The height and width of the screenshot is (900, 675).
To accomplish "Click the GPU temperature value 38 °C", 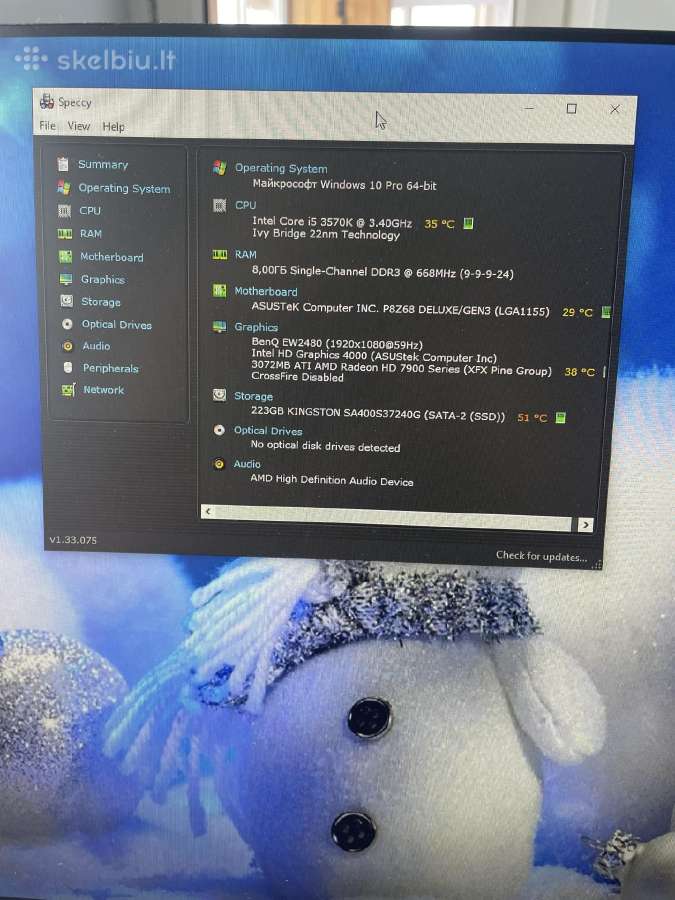I will 580,372.
